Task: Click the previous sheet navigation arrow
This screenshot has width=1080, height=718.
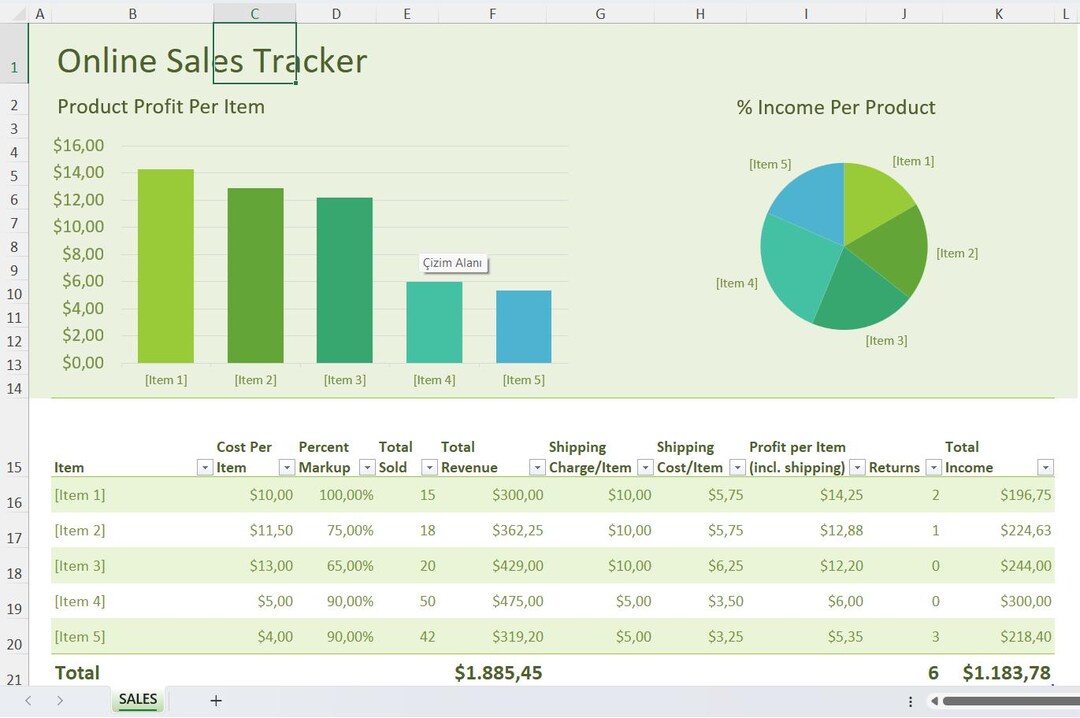Action: (28, 701)
